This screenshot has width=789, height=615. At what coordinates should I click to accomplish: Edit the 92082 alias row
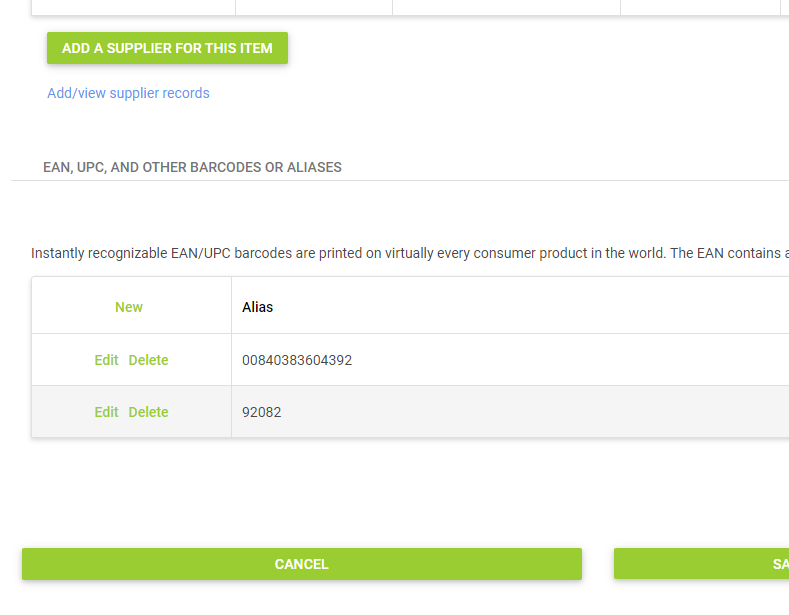pos(106,412)
